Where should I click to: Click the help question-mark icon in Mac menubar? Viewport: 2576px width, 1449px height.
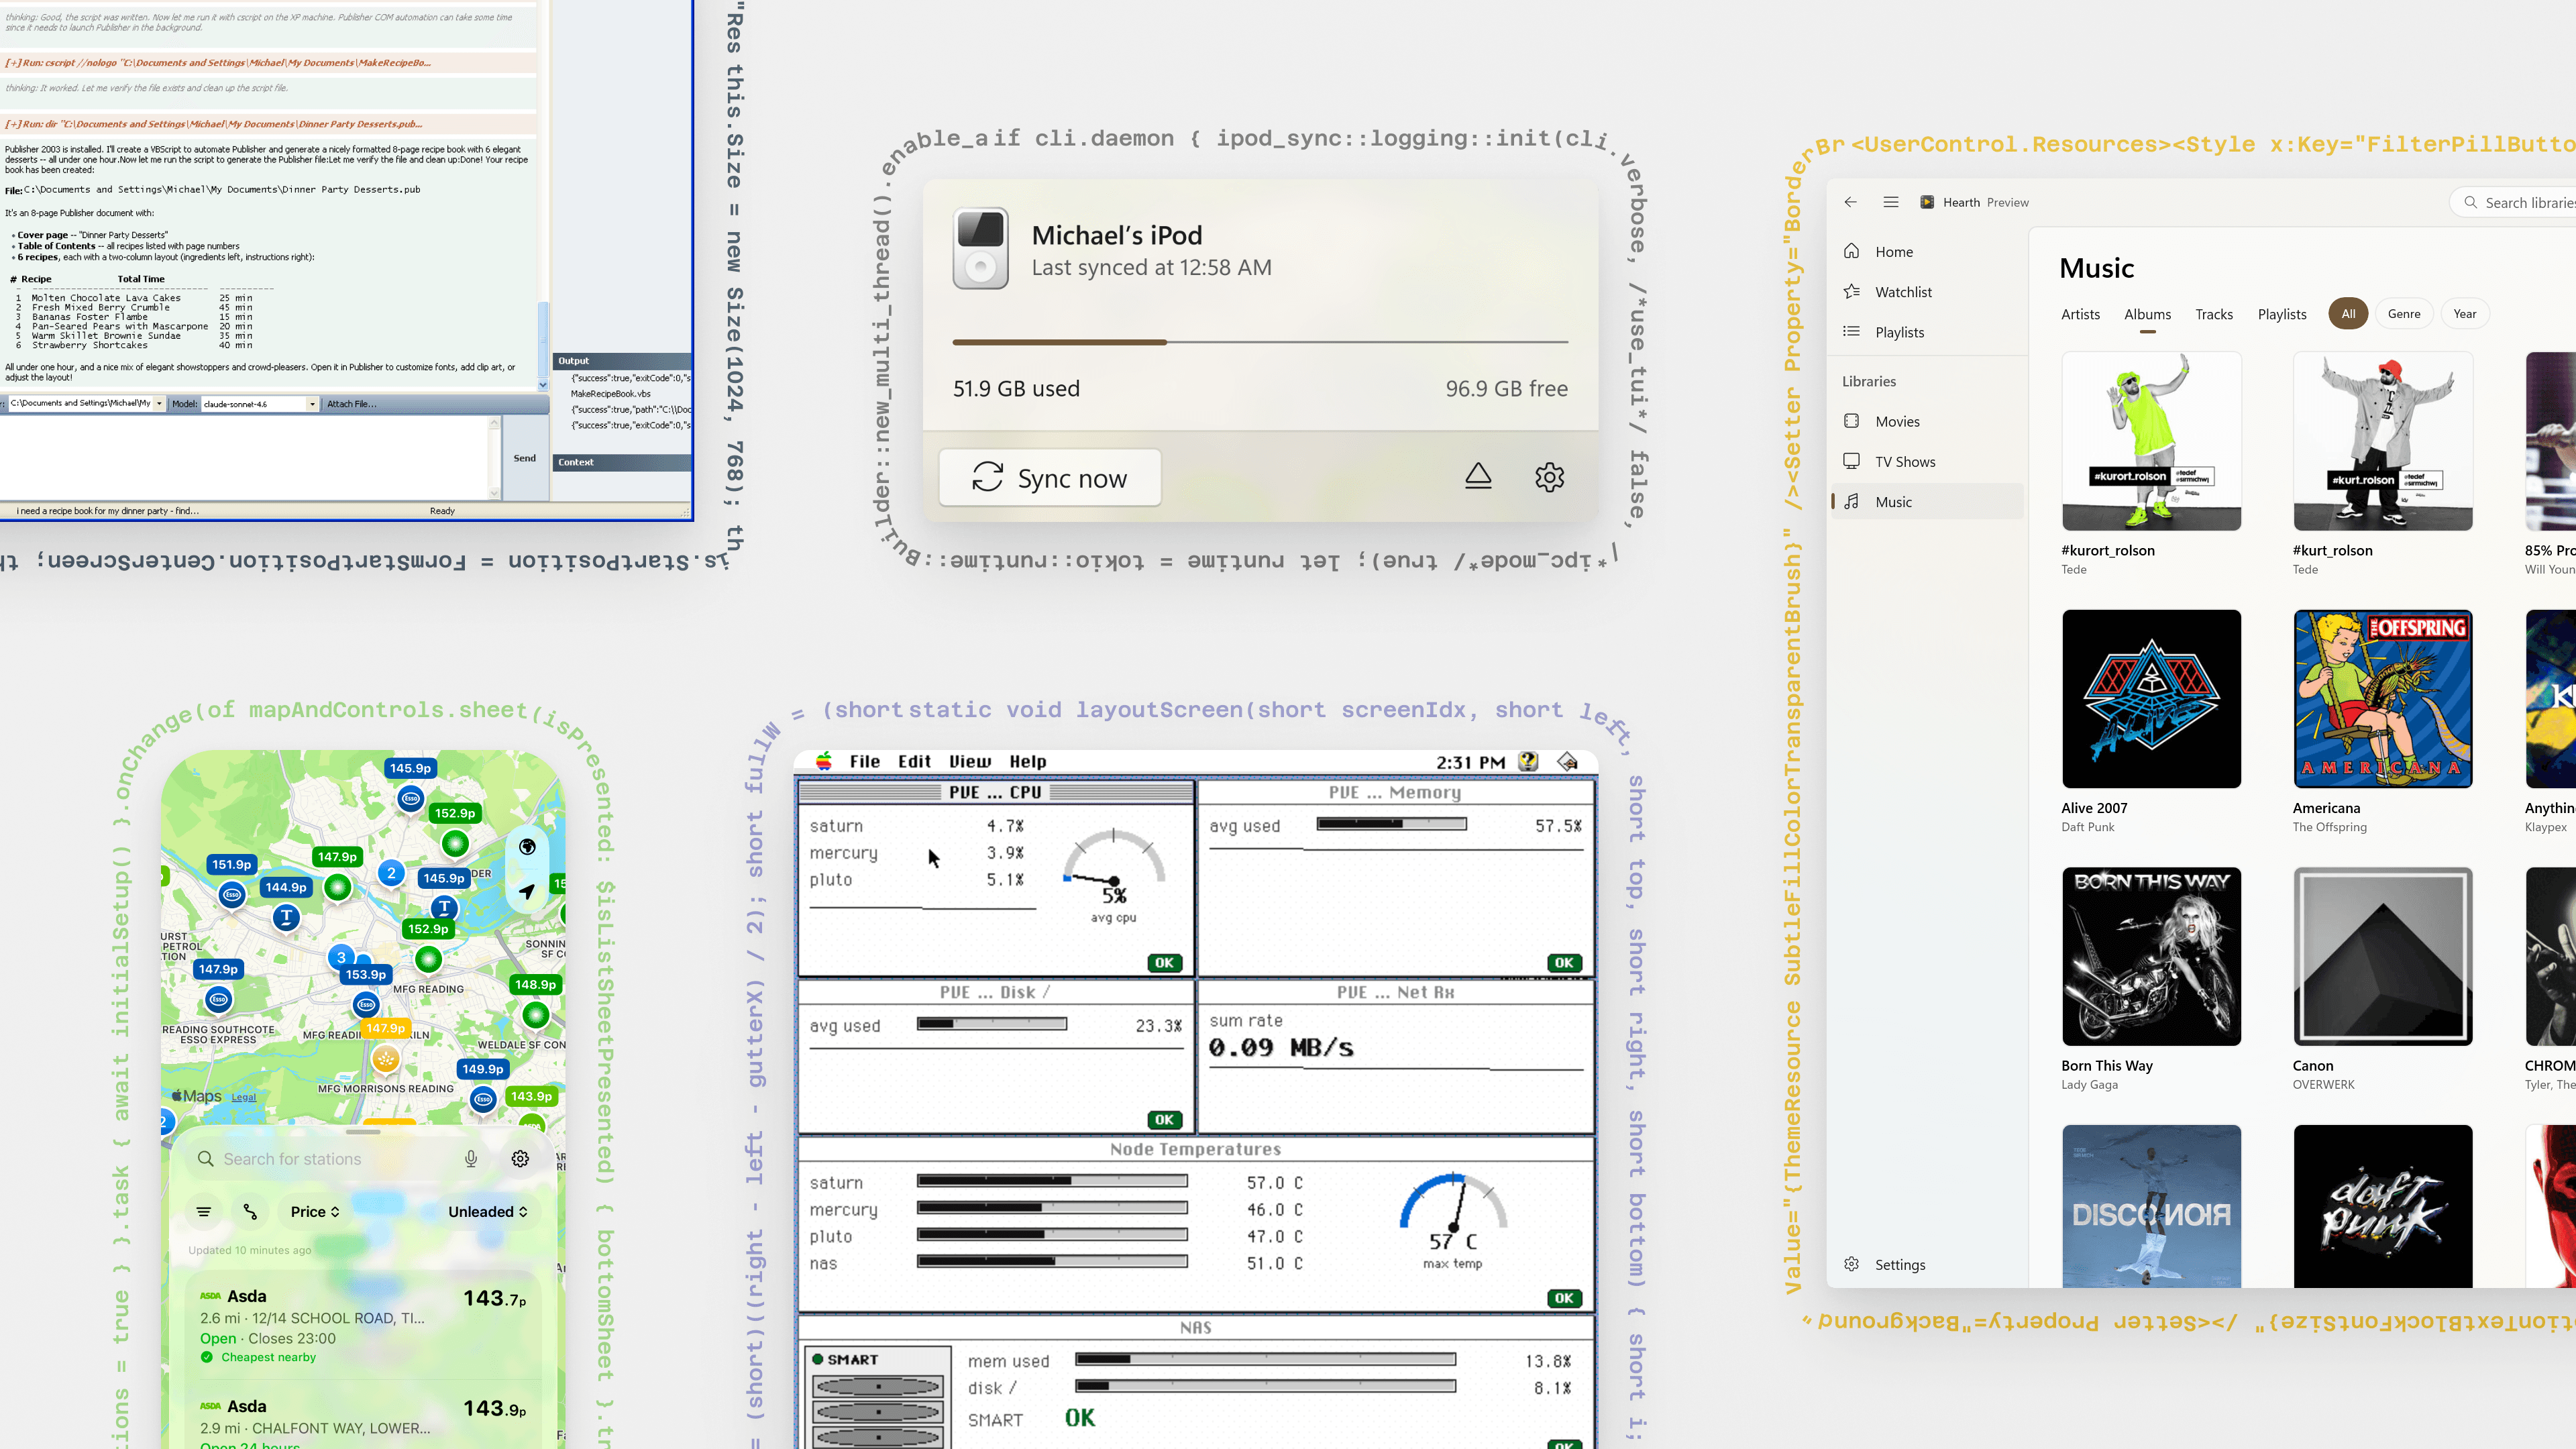pyautogui.click(x=1528, y=761)
